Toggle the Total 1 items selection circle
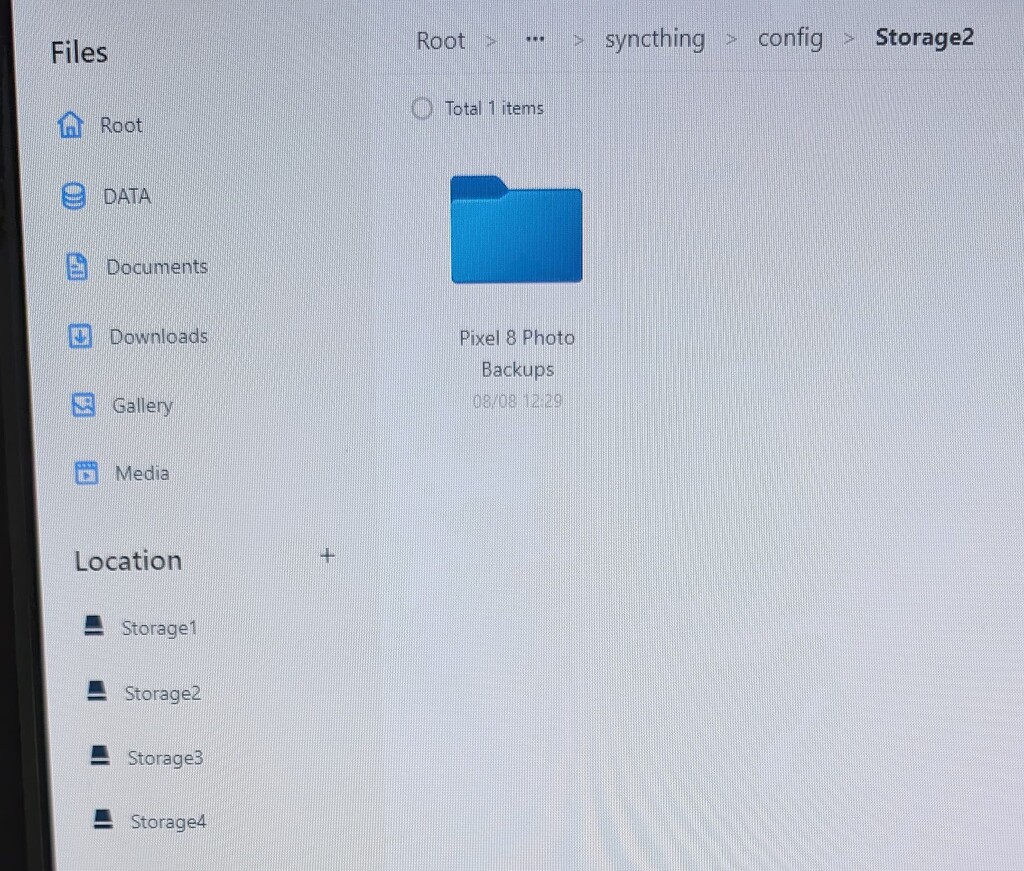Viewport: 1024px width, 871px height. point(422,108)
